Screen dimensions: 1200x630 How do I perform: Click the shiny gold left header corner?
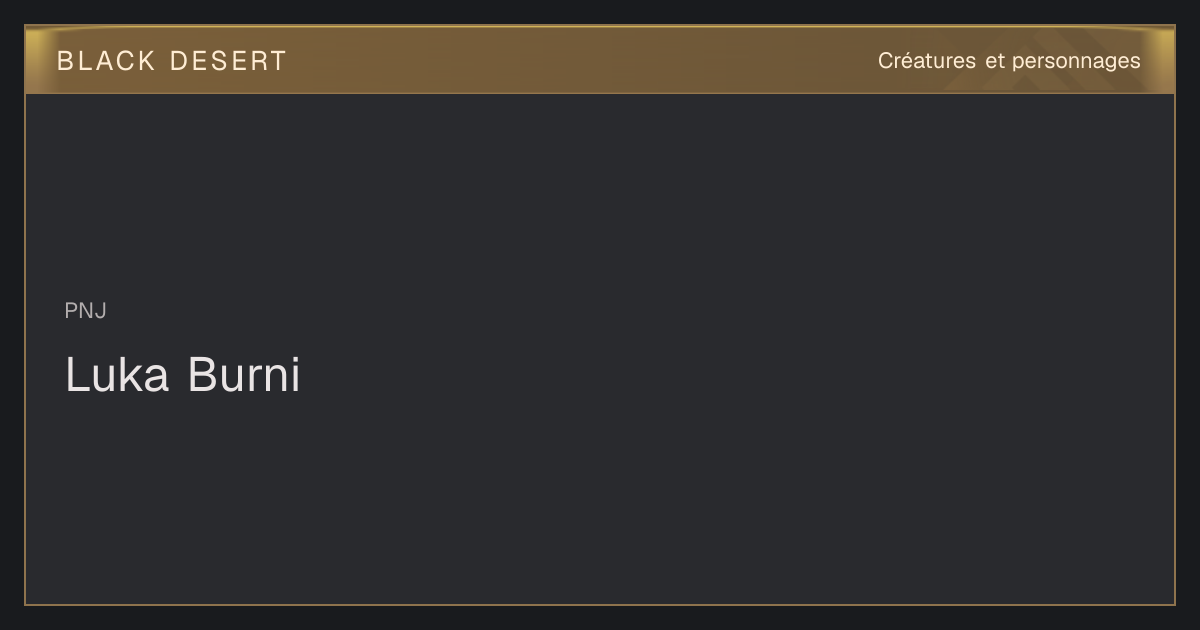coord(36,60)
